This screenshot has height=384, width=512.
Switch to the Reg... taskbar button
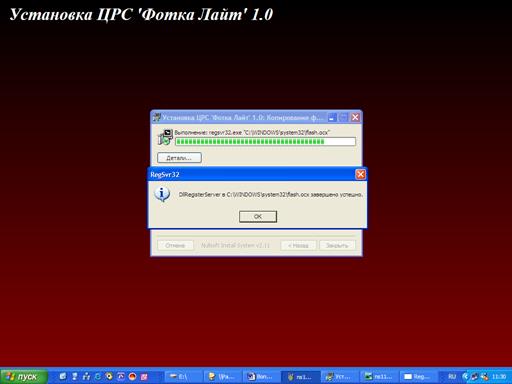(419, 377)
